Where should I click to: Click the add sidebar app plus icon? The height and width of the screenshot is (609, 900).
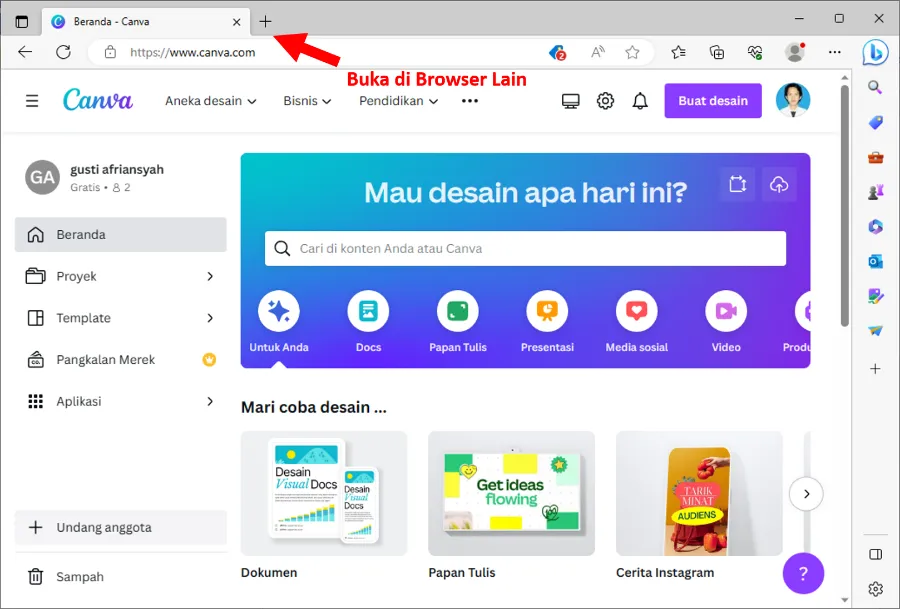[875, 368]
